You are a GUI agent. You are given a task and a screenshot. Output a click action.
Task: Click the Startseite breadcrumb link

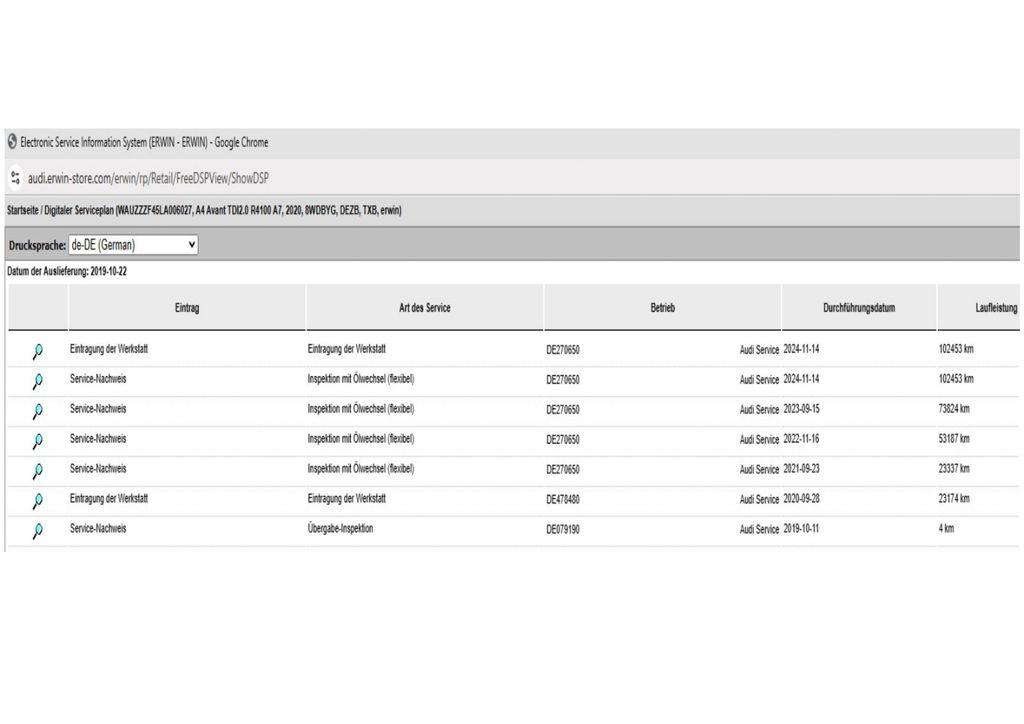click(x=28, y=211)
